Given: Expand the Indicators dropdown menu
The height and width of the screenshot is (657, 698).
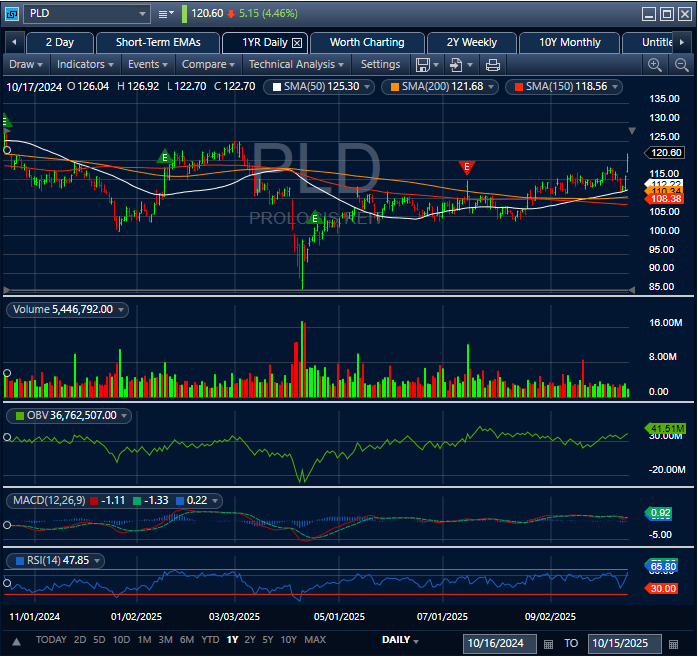Looking at the screenshot, I should coord(85,64).
